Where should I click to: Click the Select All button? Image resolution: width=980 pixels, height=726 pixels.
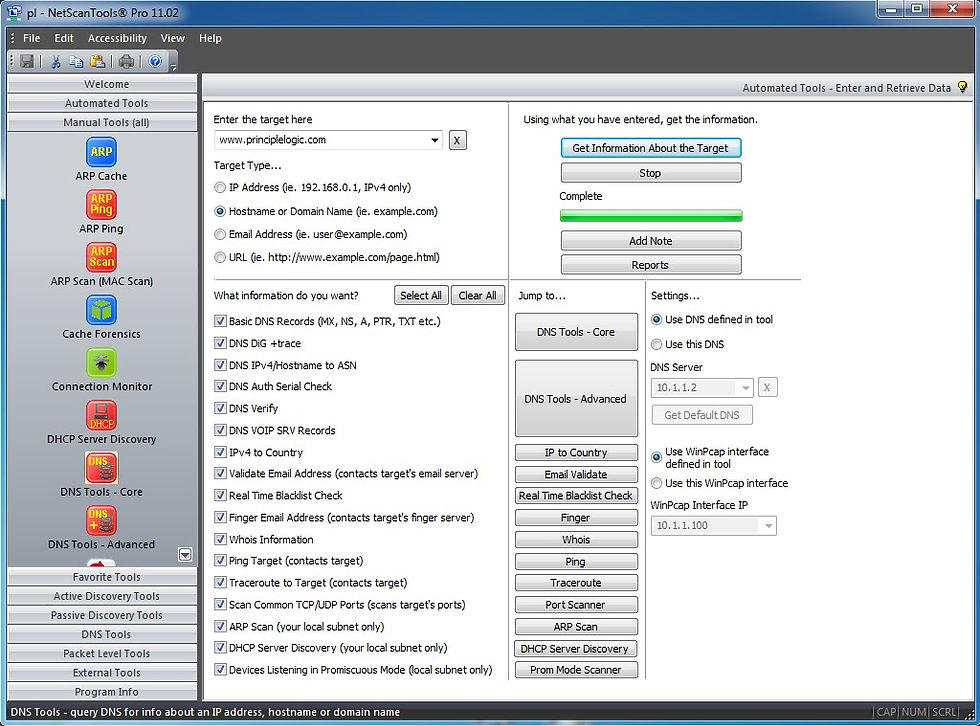point(421,296)
